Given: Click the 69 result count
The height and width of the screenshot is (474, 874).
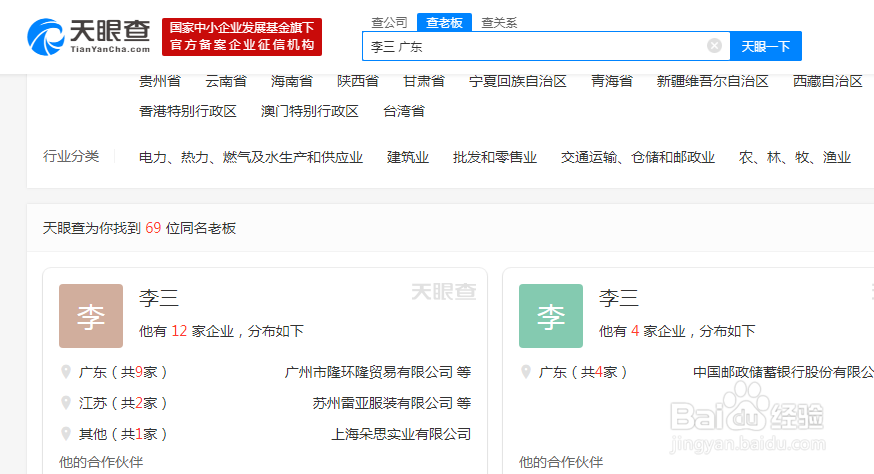Looking at the screenshot, I should tap(153, 228).
